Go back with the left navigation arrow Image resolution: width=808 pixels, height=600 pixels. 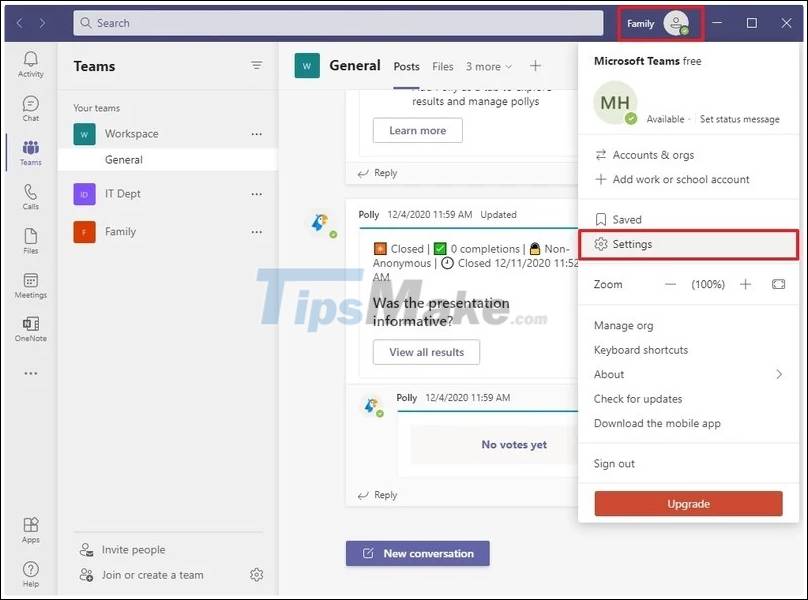tap(20, 23)
